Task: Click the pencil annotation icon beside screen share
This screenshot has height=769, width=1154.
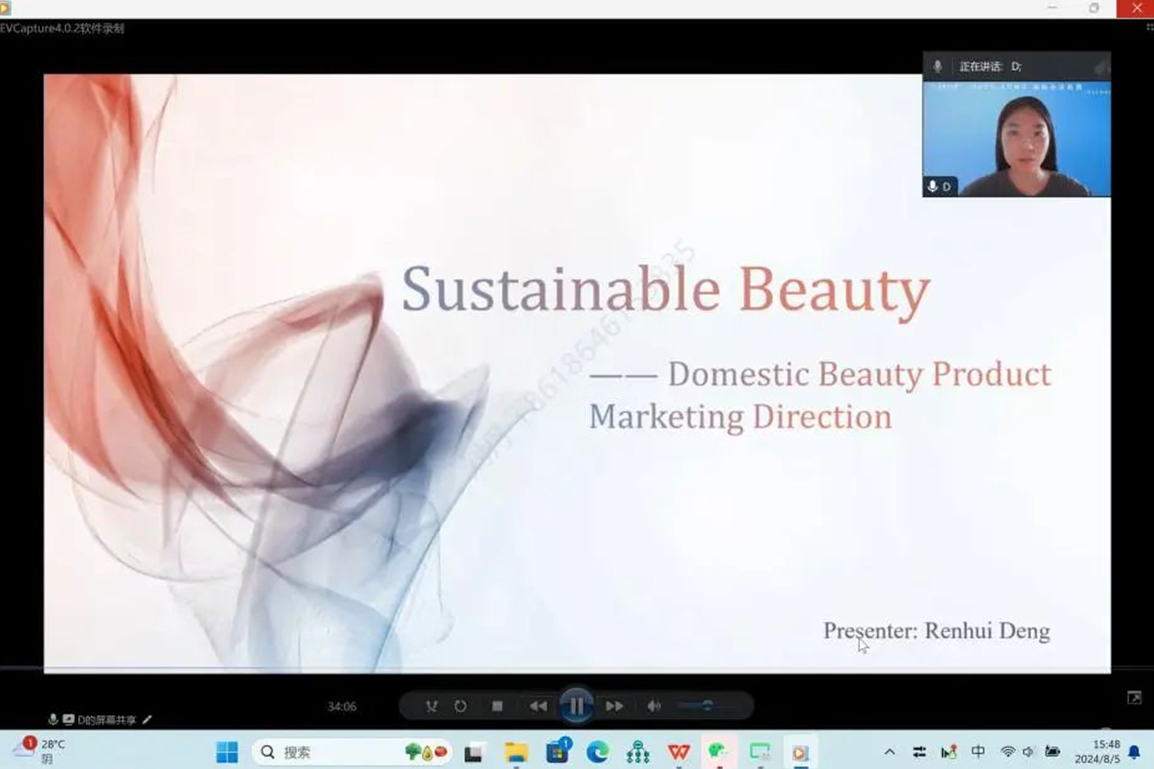Action: click(x=147, y=720)
